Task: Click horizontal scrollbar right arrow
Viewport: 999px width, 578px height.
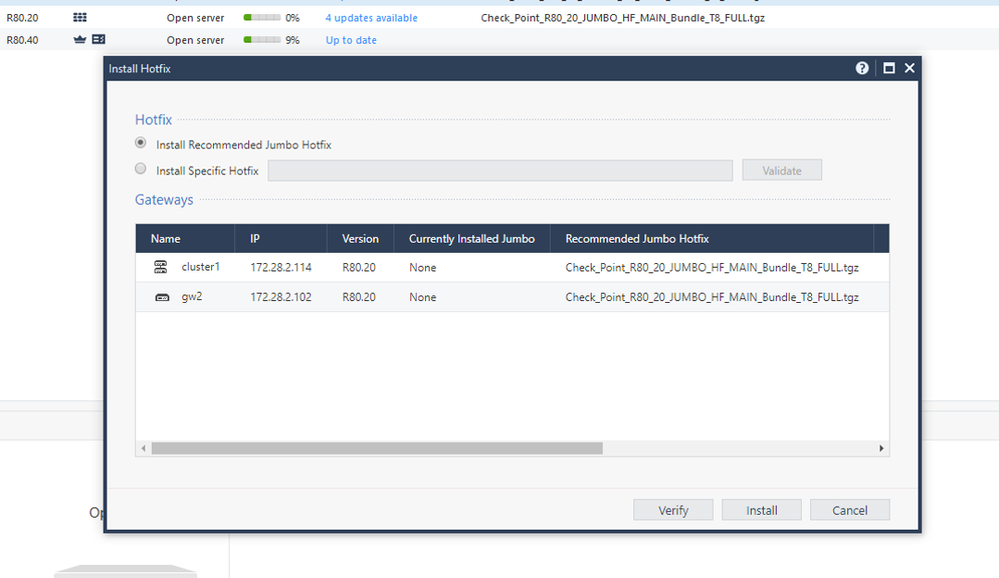Action: coord(882,449)
